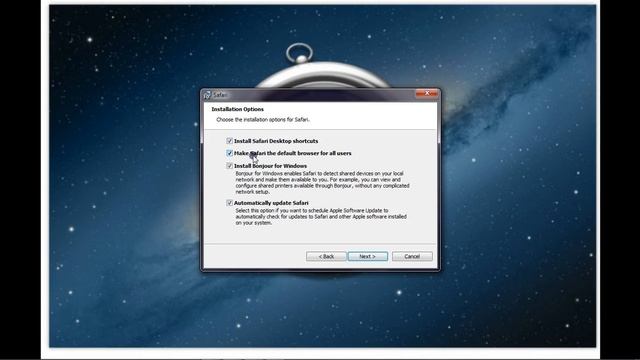The height and width of the screenshot is (360, 640).
Task: Go to the previous step with Back
Action: [326, 256]
